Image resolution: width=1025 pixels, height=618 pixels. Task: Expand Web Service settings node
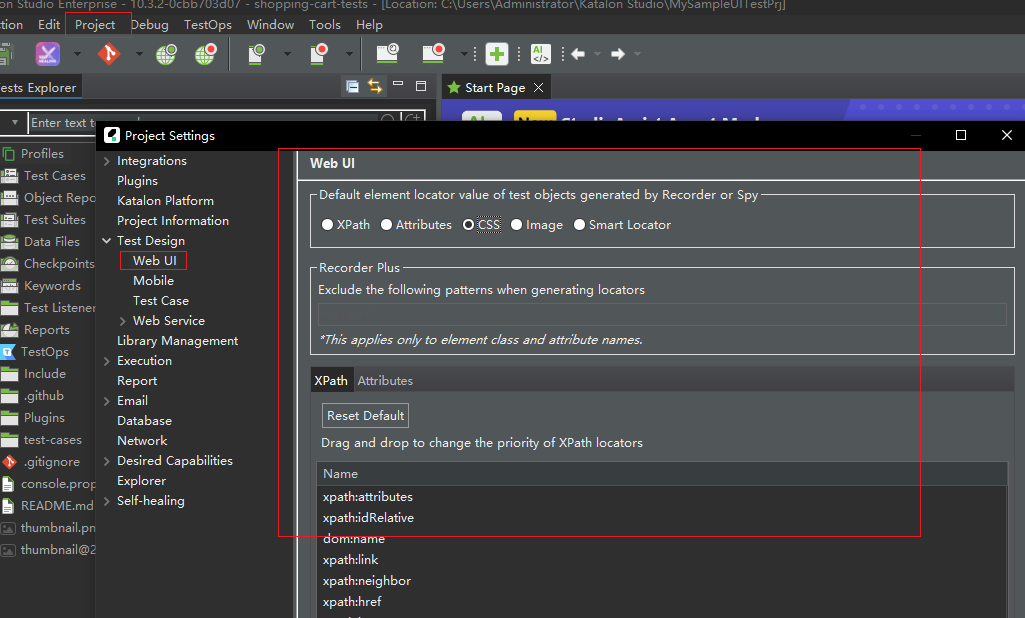(x=122, y=321)
